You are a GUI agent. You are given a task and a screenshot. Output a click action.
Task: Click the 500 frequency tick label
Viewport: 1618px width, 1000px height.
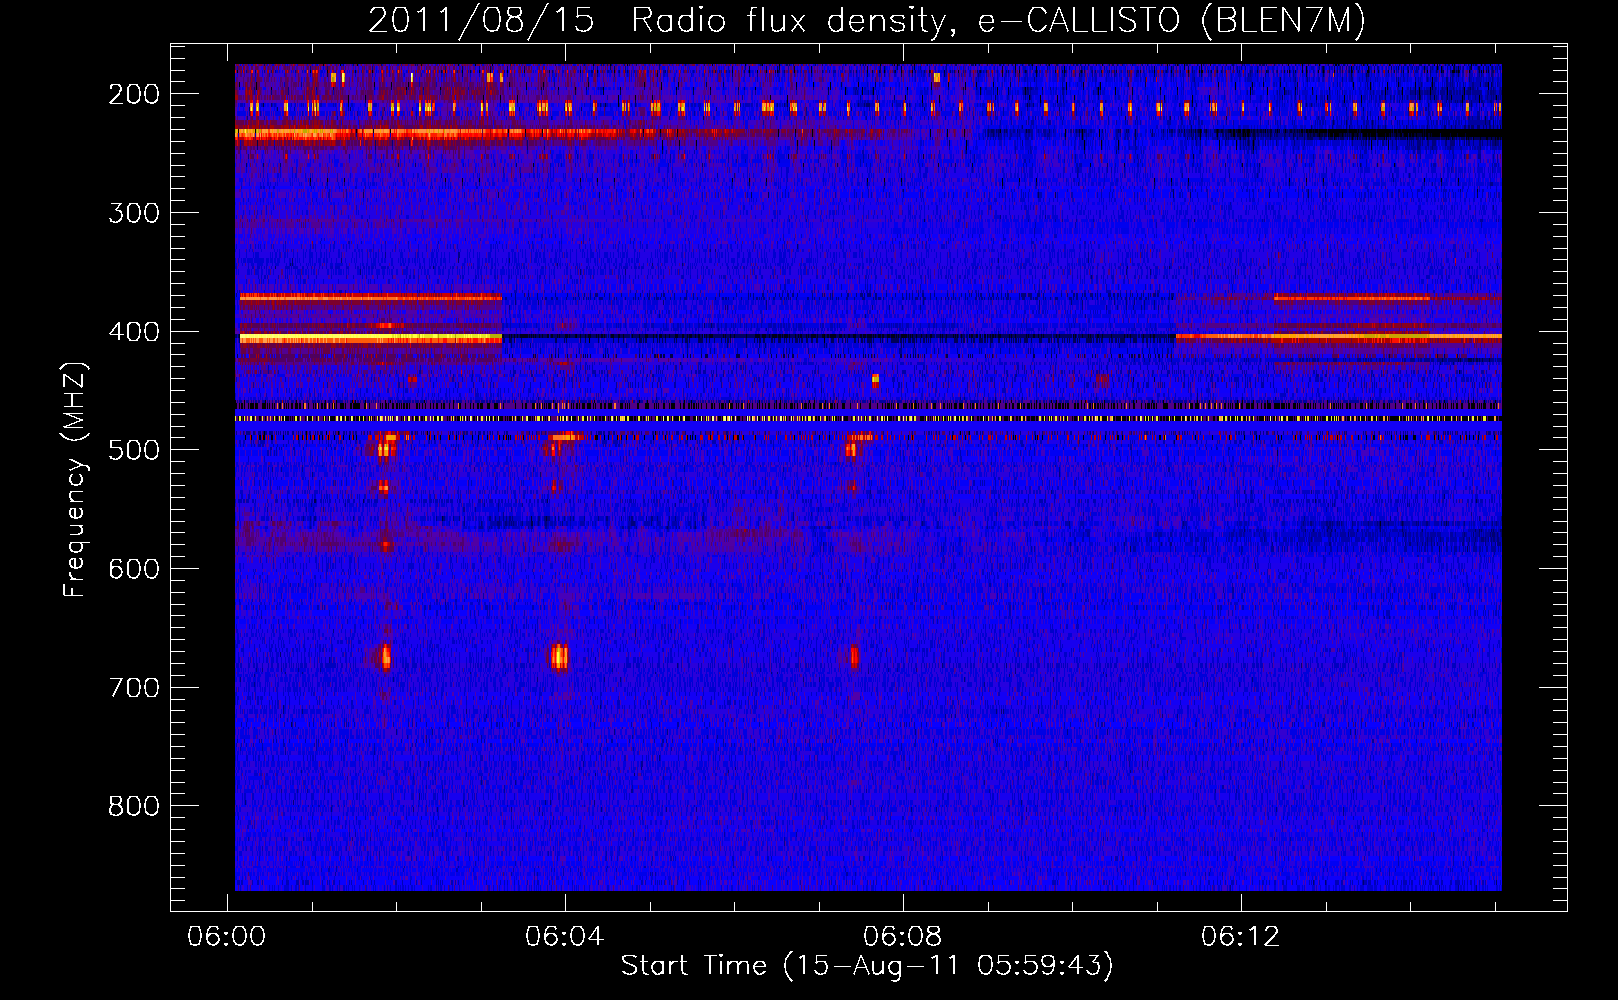(134, 450)
